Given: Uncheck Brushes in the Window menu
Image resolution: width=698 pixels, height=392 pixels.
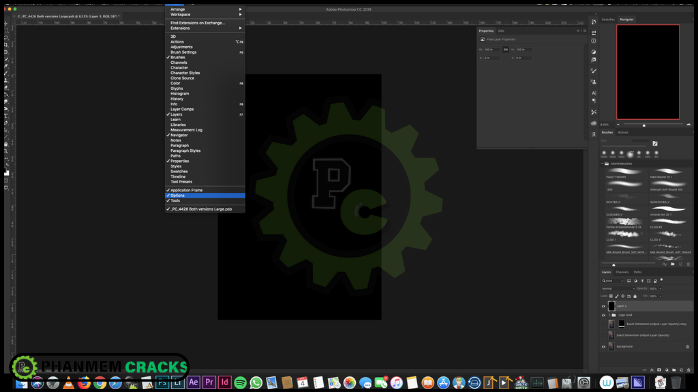Looking at the screenshot, I should pos(205,57).
